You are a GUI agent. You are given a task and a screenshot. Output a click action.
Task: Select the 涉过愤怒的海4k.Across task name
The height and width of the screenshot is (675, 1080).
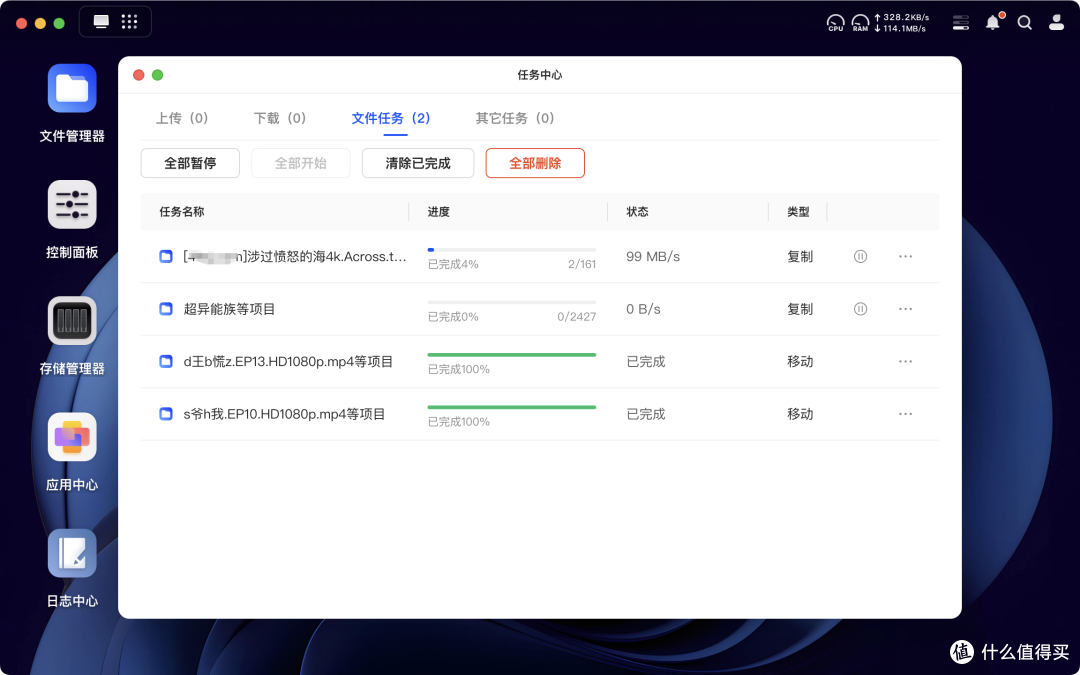pyautogui.click(x=295, y=256)
